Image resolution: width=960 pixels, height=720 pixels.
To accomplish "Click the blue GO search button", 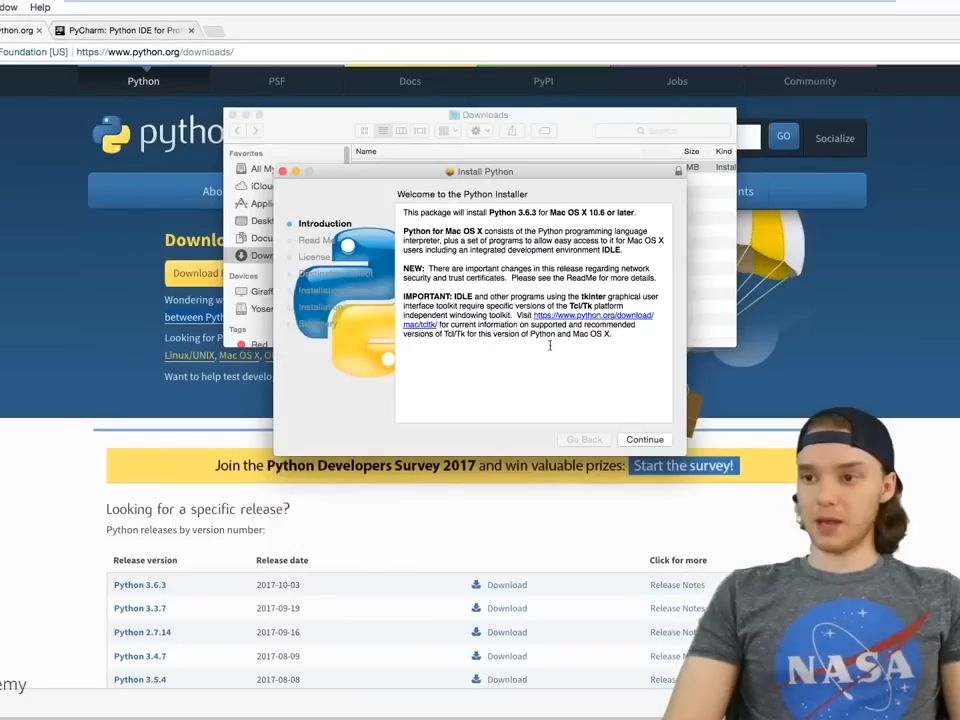I will (x=784, y=136).
